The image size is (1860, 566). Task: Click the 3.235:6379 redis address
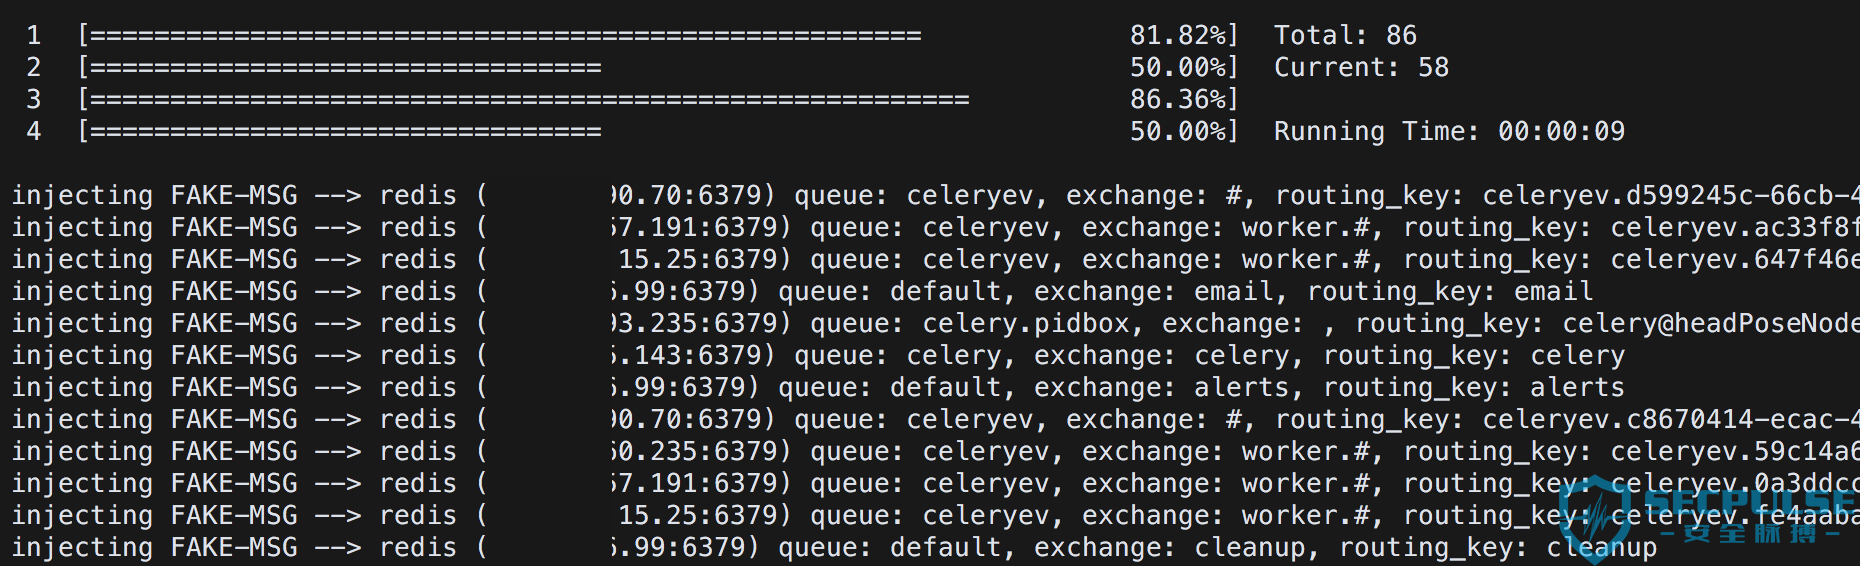(700, 324)
